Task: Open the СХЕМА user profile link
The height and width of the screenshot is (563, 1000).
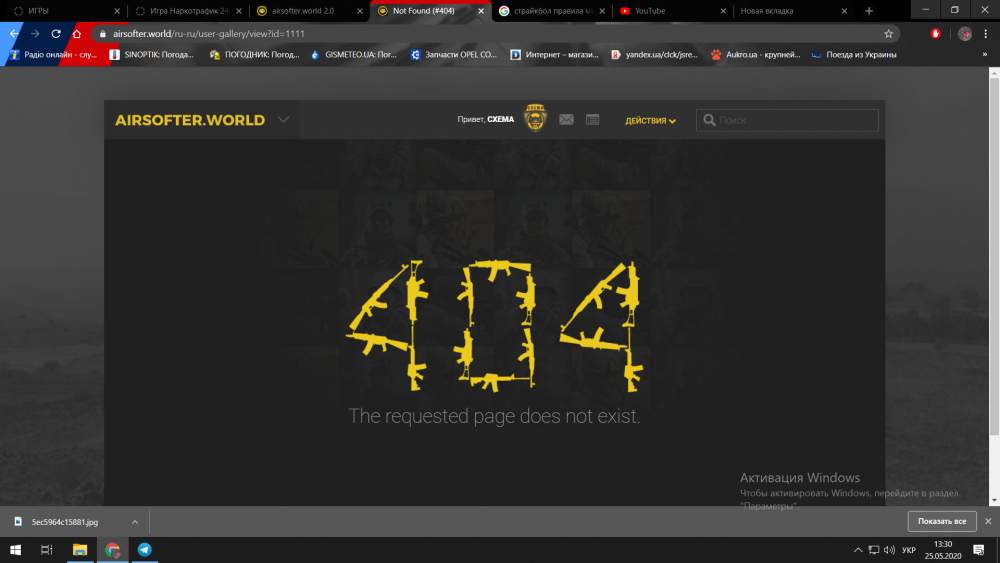Action: [x=501, y=119]
